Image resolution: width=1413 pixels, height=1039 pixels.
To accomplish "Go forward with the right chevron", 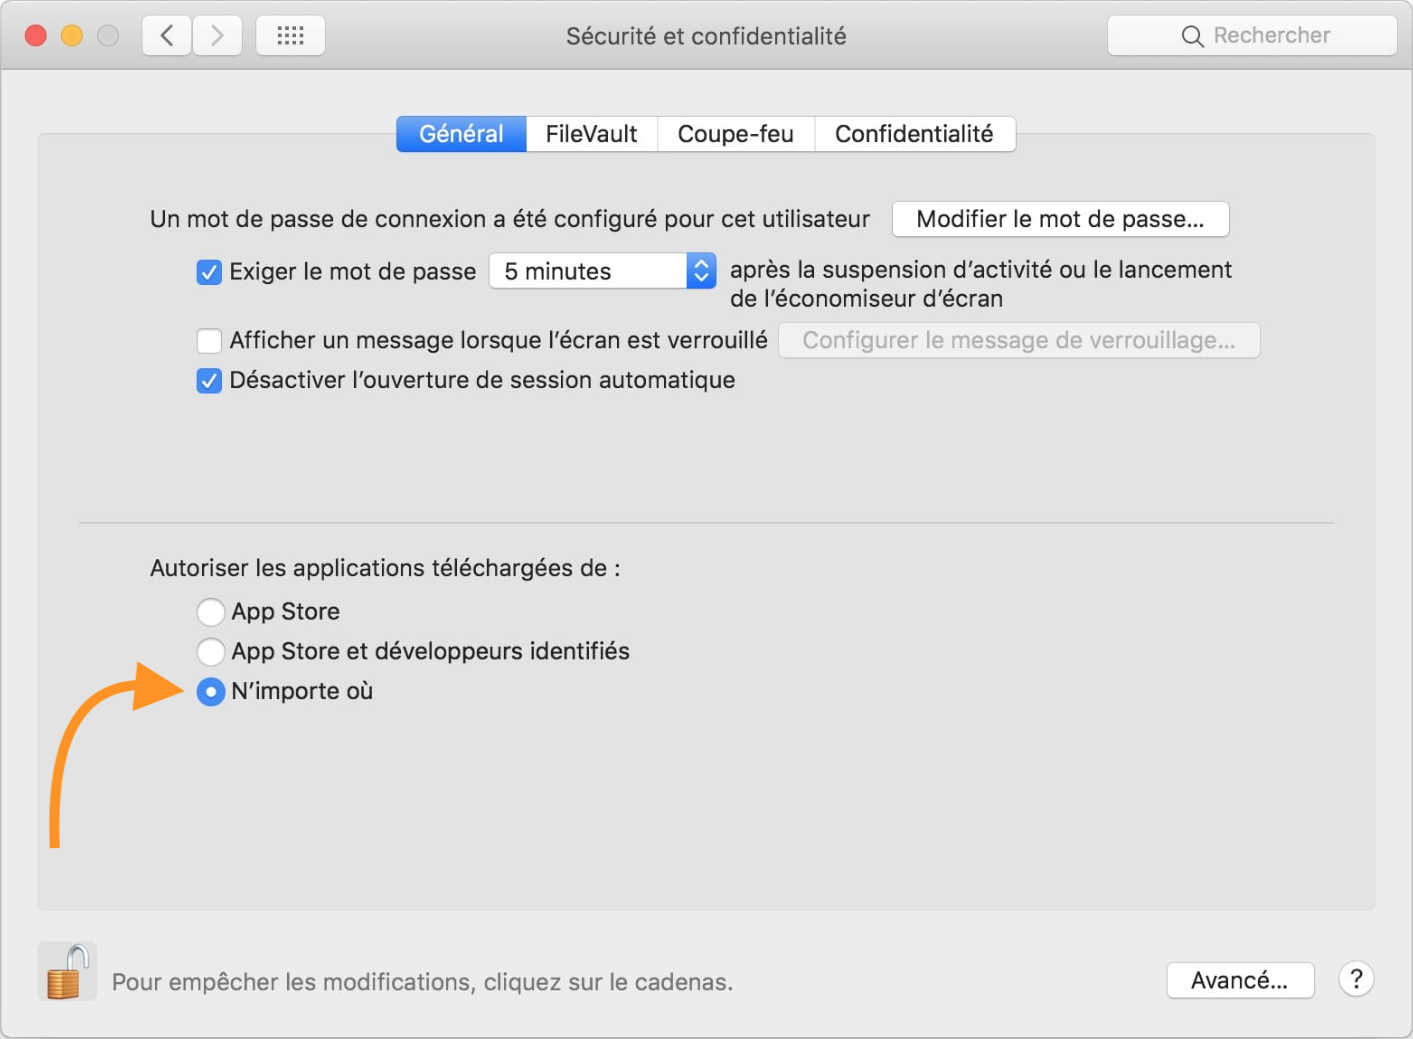I will (217, 36).
